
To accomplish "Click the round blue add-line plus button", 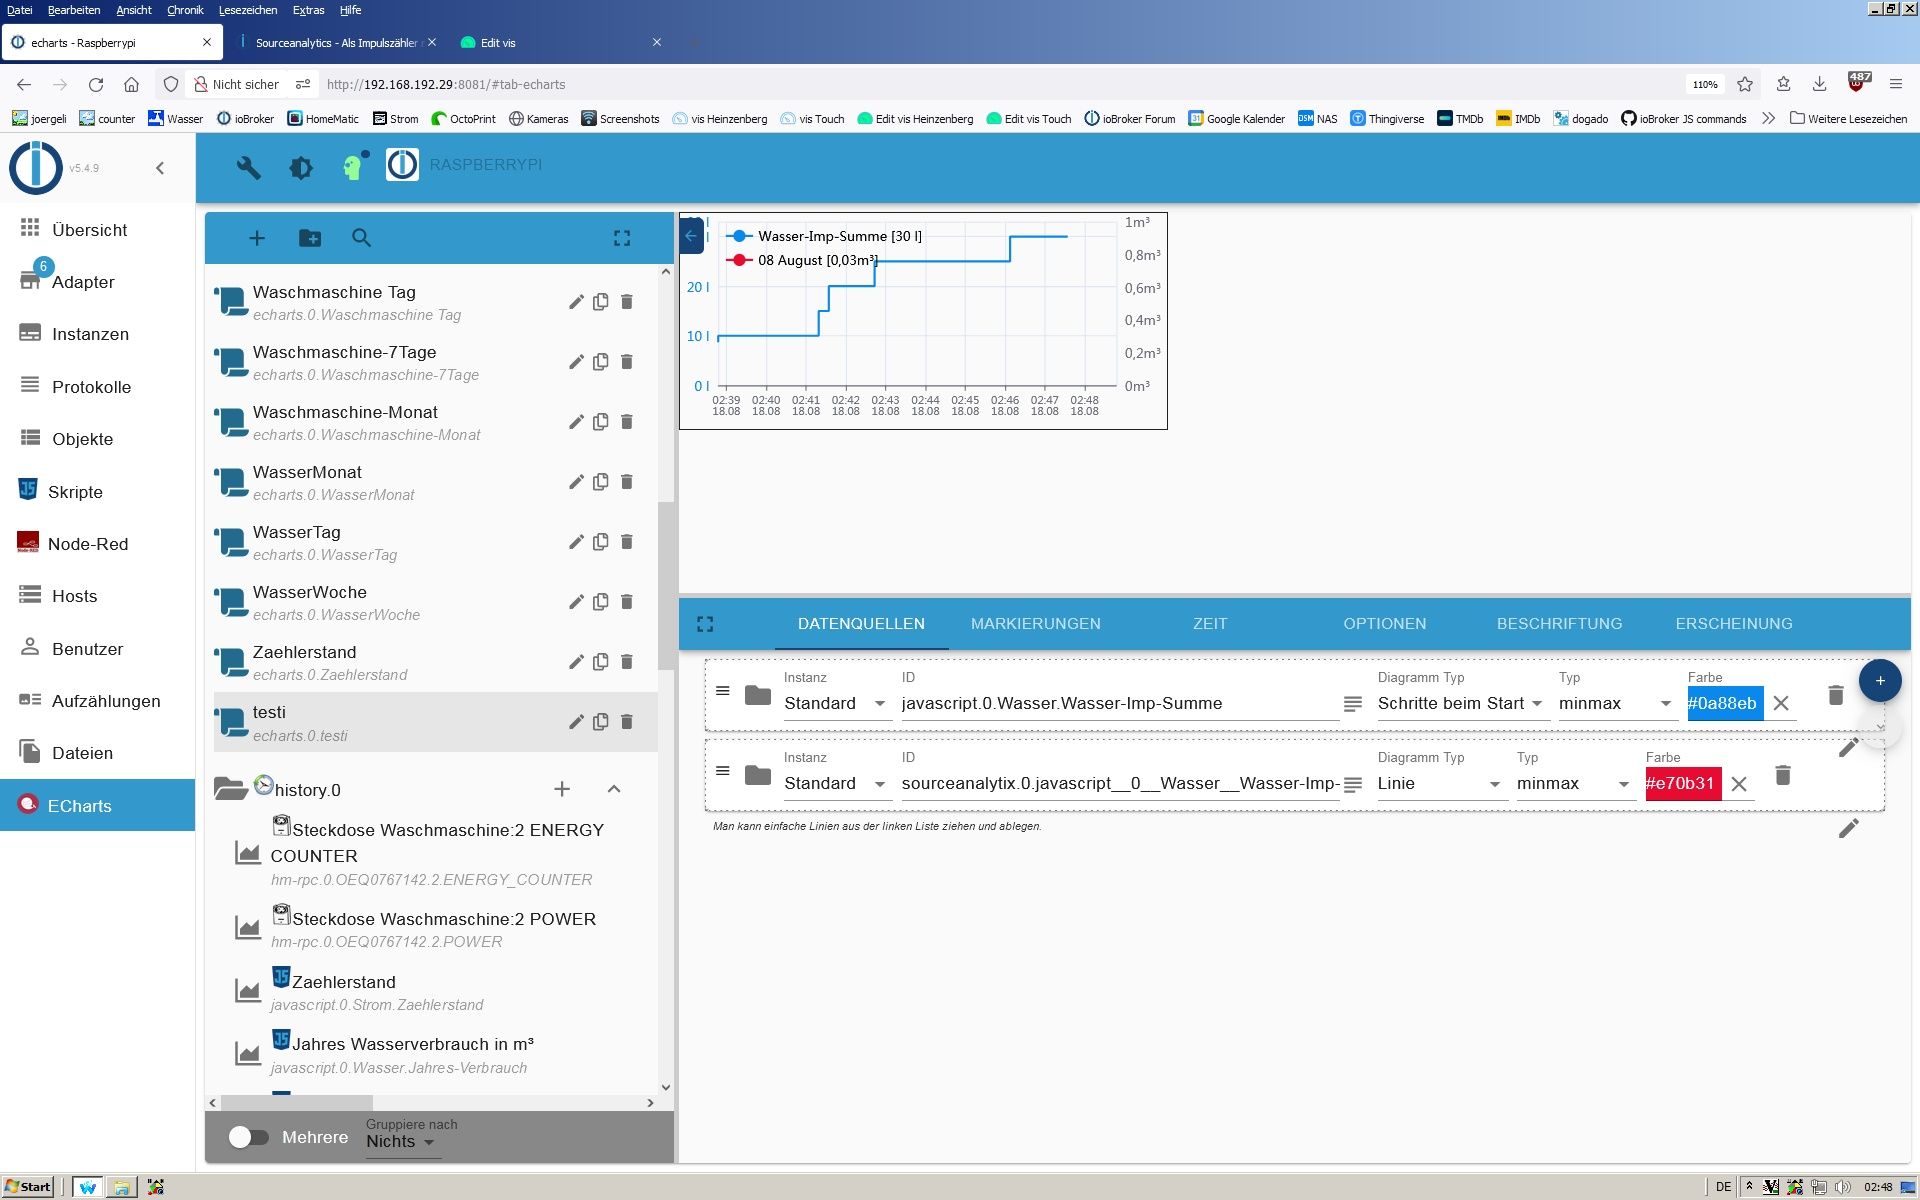I will click(1879, 681).
